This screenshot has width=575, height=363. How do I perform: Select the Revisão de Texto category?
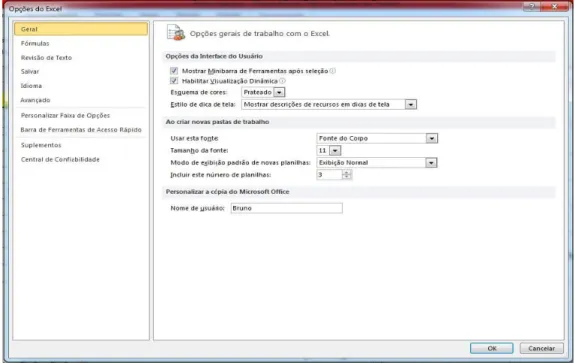(x=81, y=58)
